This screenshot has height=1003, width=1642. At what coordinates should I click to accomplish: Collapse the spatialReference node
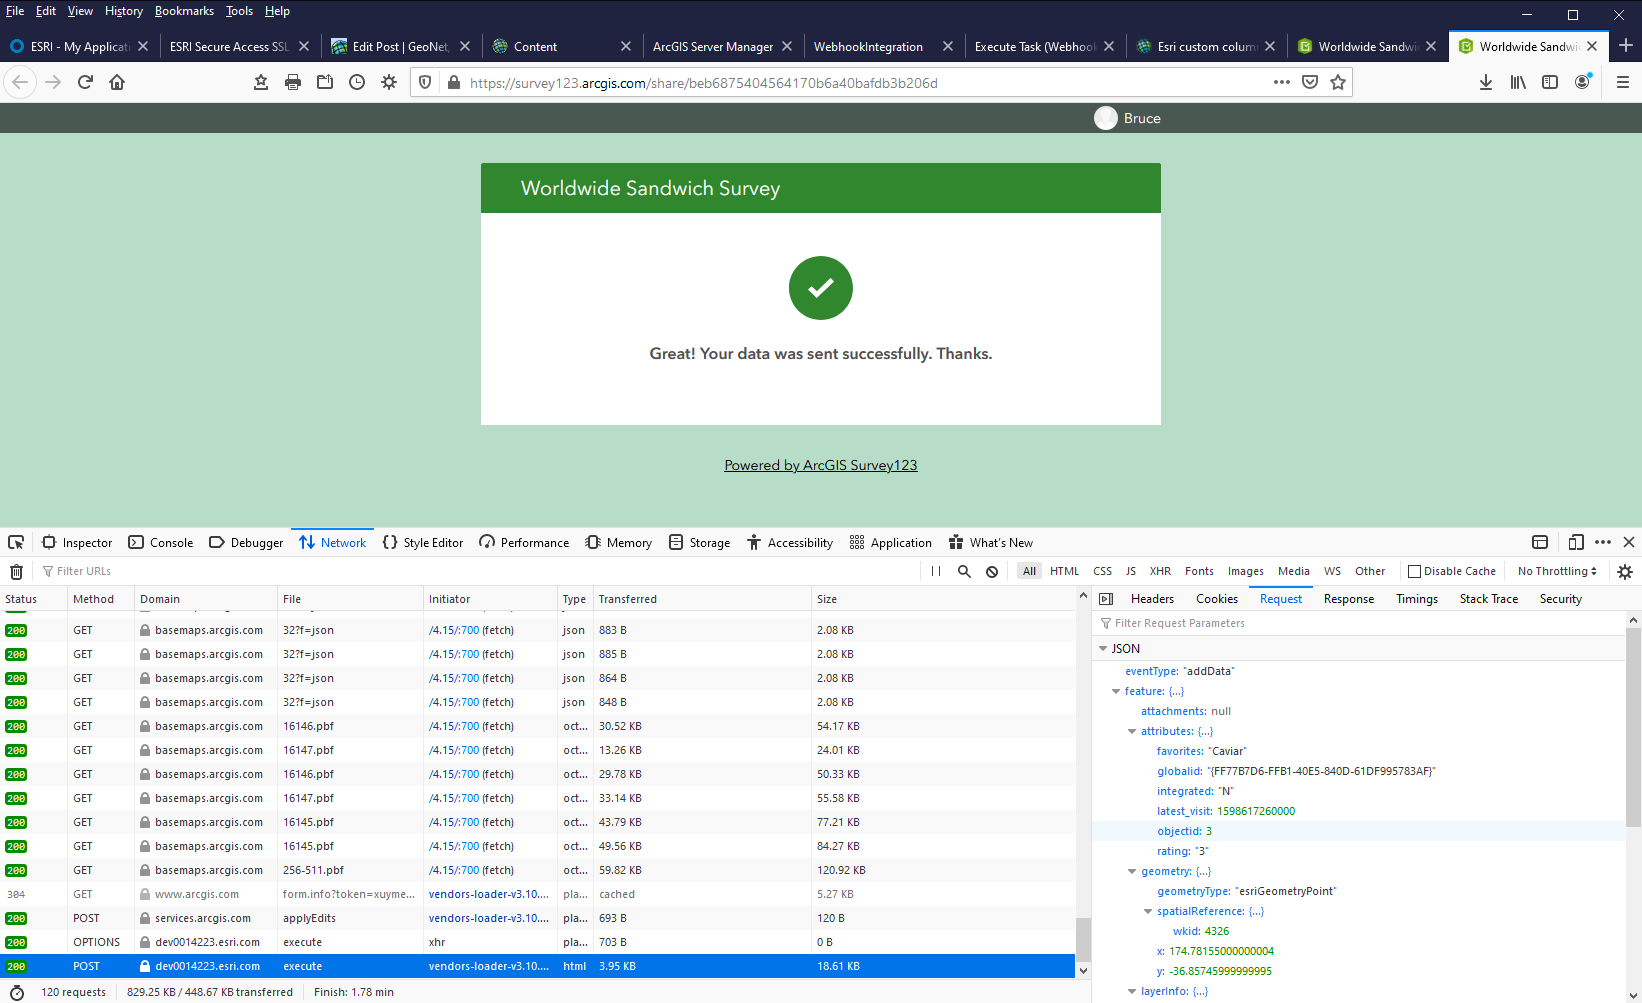(x=1148, y=911)
